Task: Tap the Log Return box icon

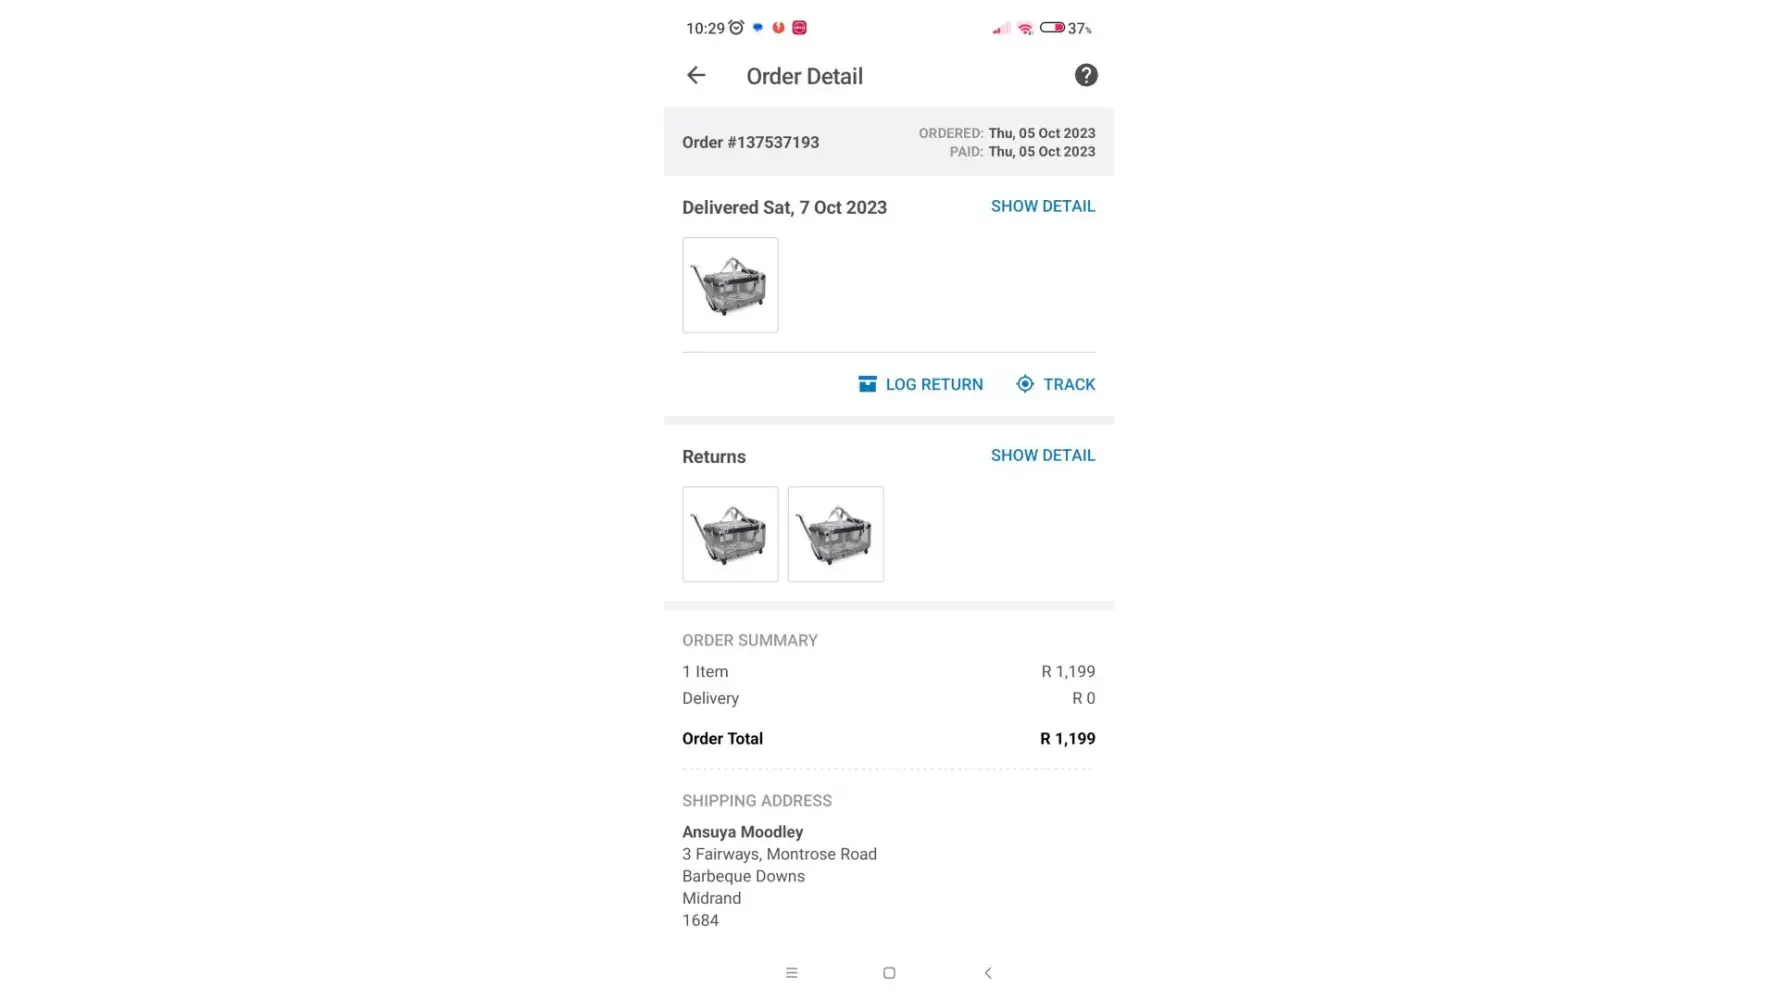Action: coord(867,384)
